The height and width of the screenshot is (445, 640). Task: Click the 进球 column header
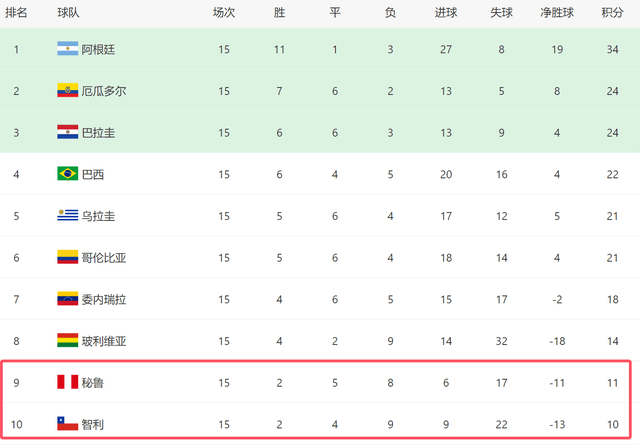(x=447, y=13)
